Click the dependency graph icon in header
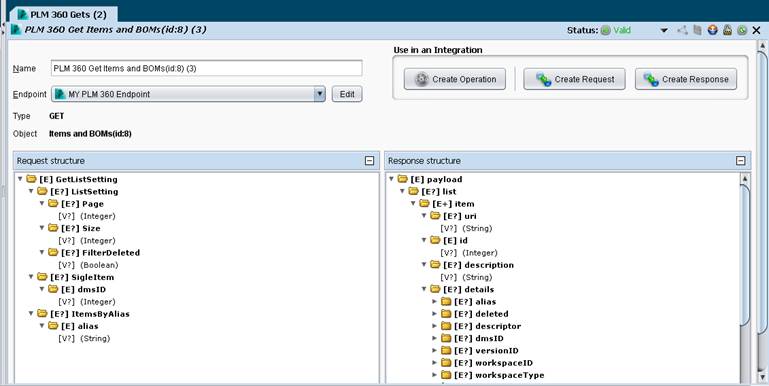Image resolution: width=769 pixels, height=386 pixels. pyautogui.click(x=682, y=30)
